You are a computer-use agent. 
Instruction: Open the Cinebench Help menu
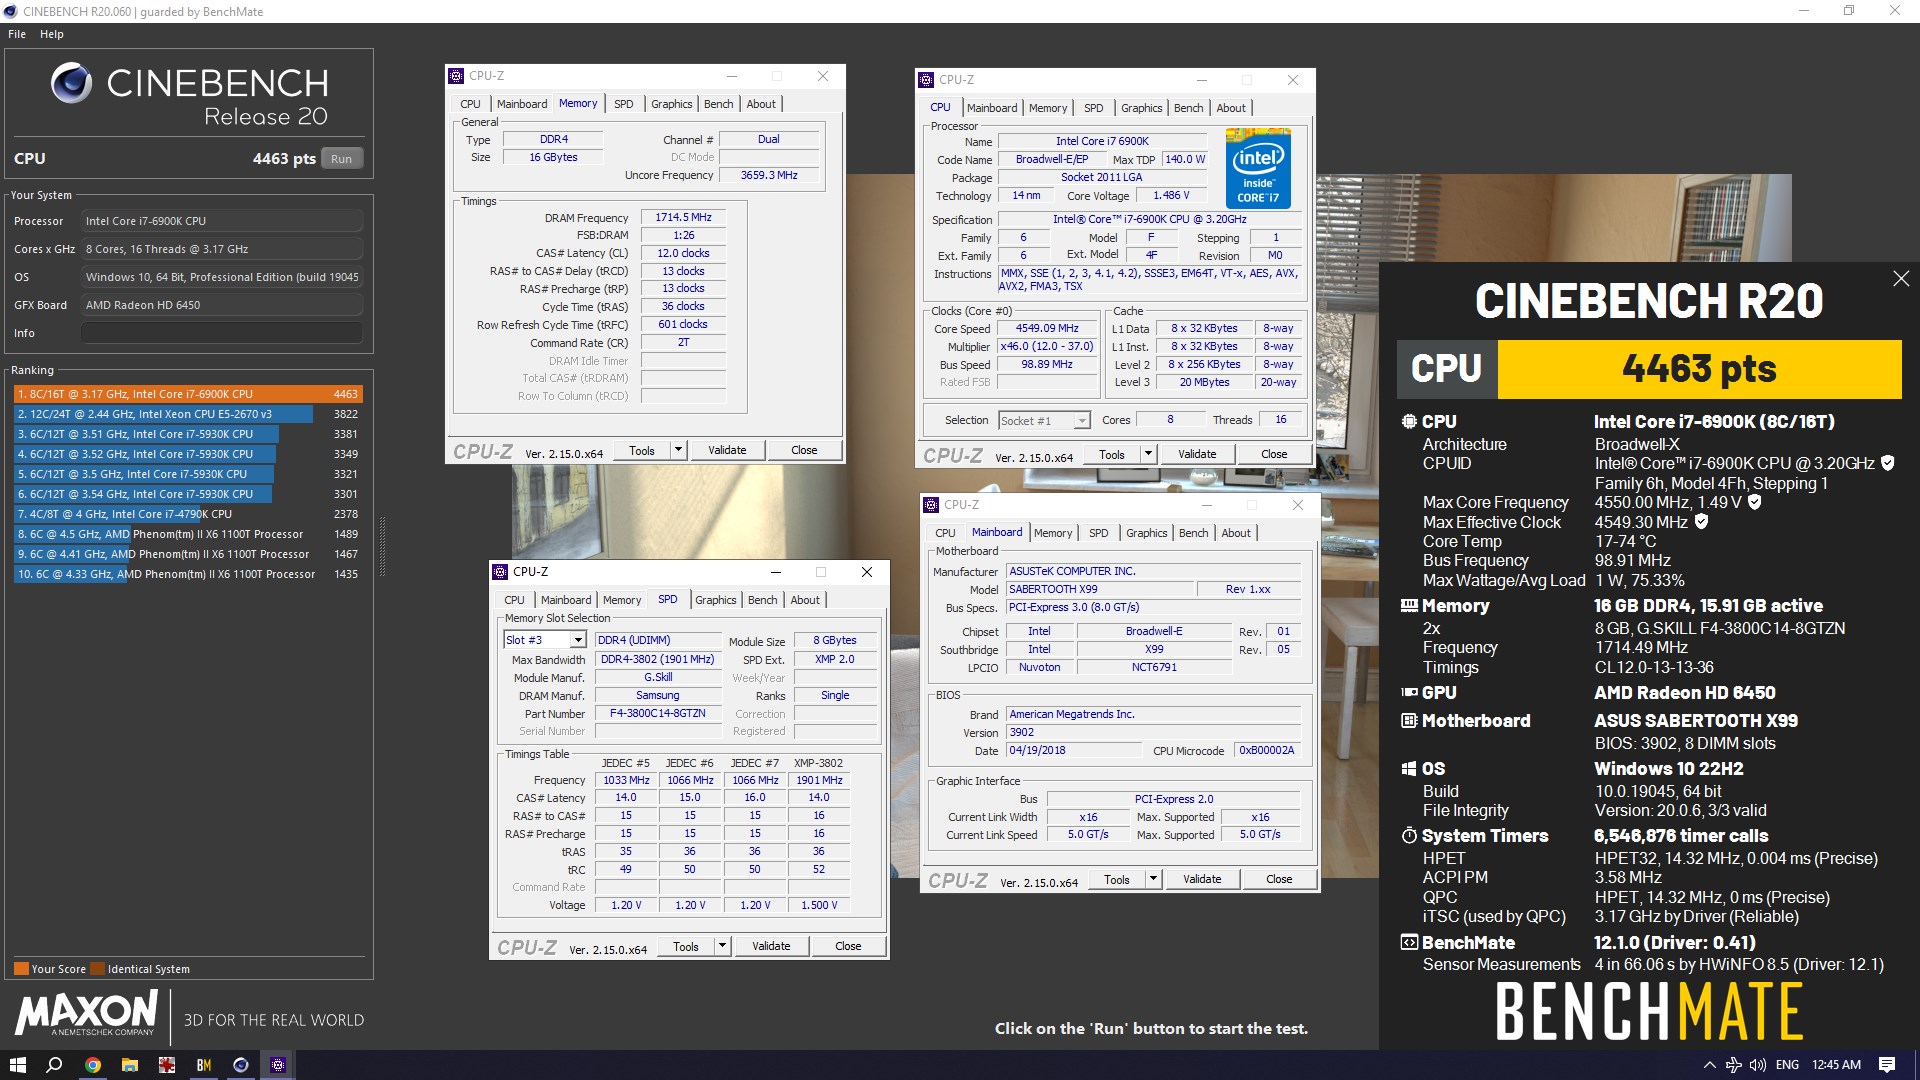(x=52, y=34)
